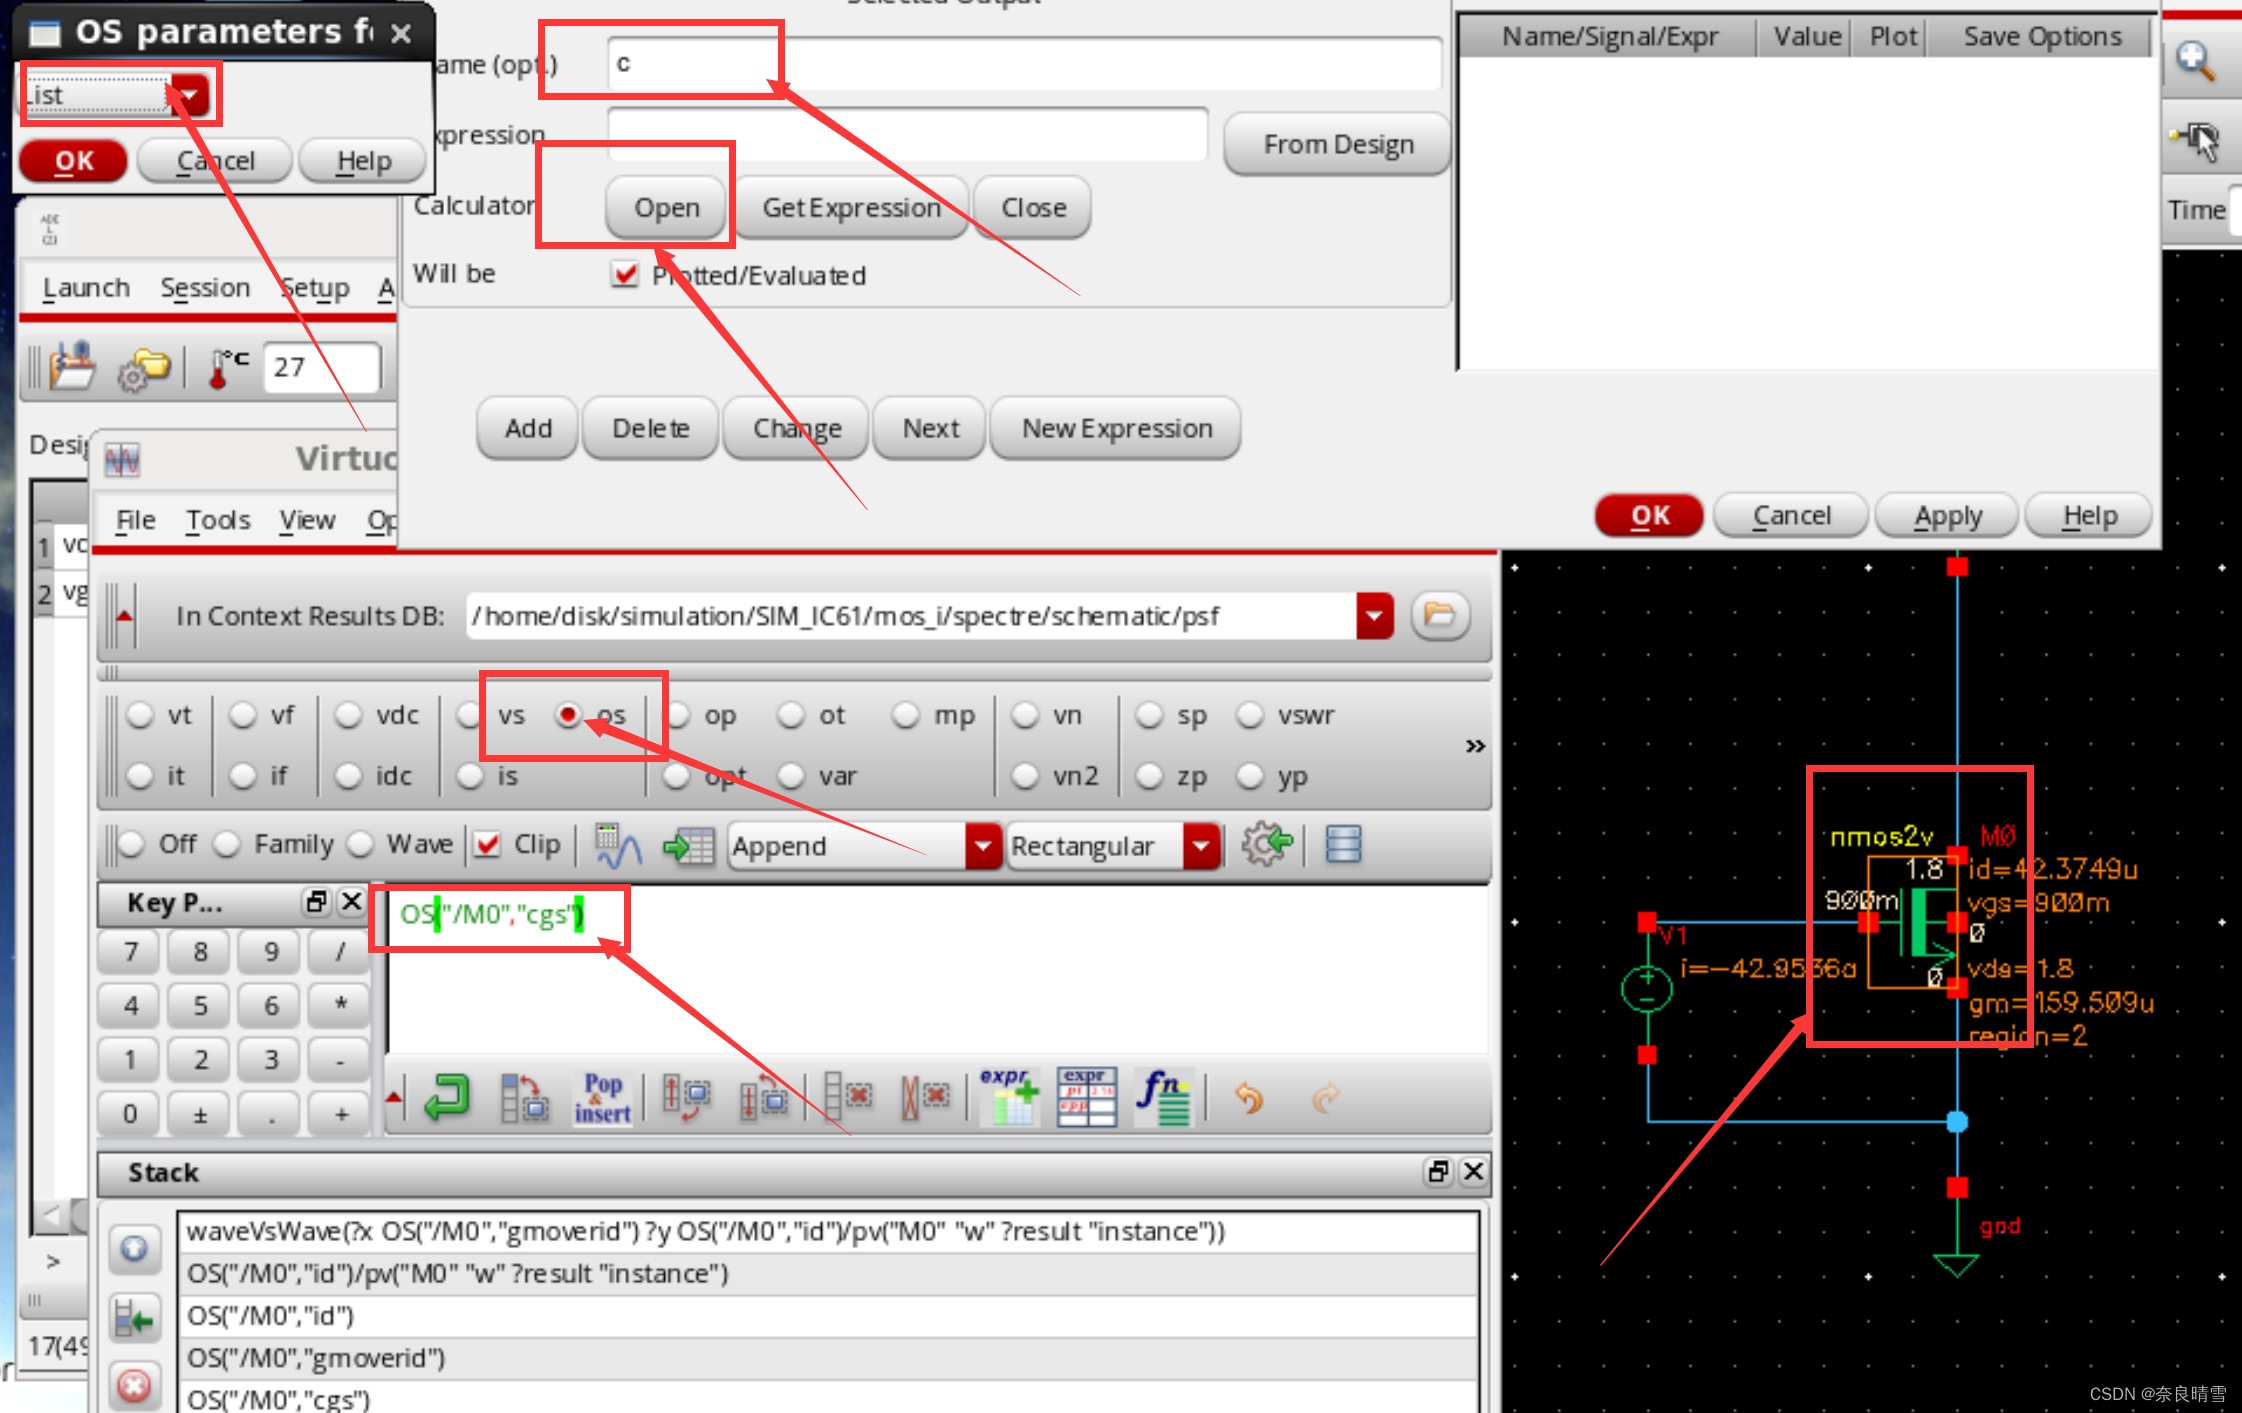Click the green Enter arrow icon

(446, 1097)
